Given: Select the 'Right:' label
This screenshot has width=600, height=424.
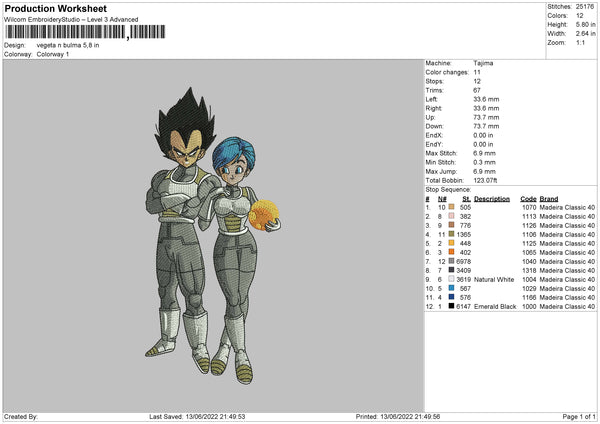Looking at the screenshot, I should (434, 108).
